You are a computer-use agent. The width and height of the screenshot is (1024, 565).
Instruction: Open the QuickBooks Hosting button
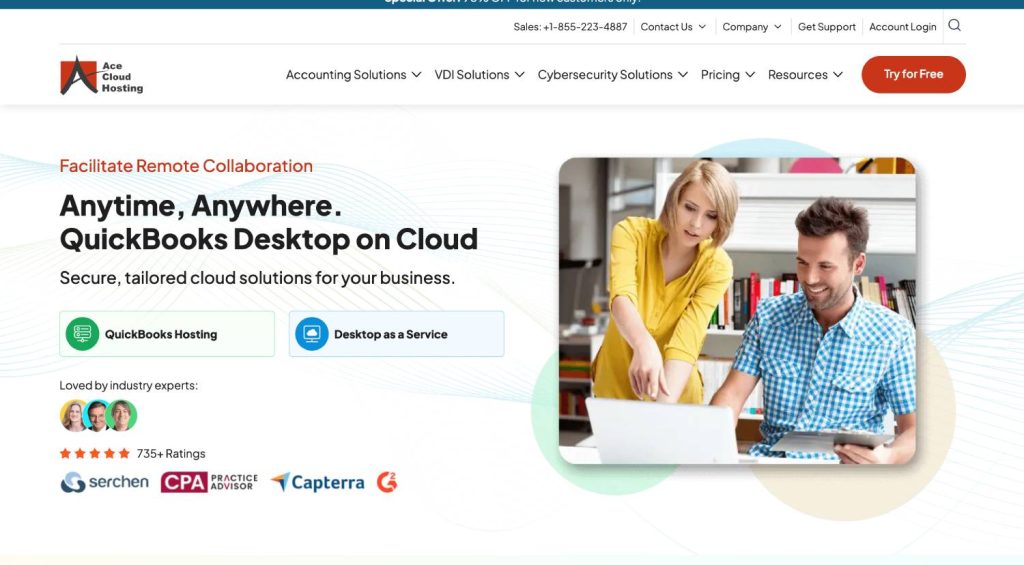pos(167,334)
